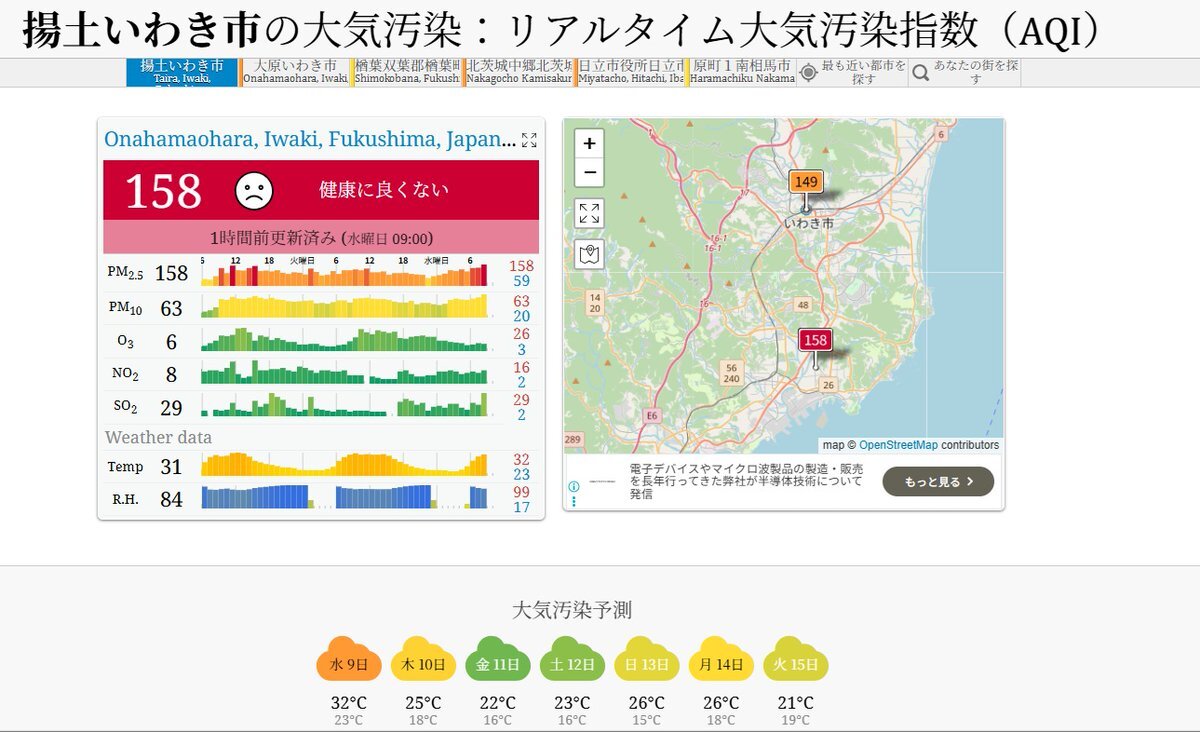Click the search your city magnifier icon
Screen dimensions: 1200x732
(x=920, y=72)
